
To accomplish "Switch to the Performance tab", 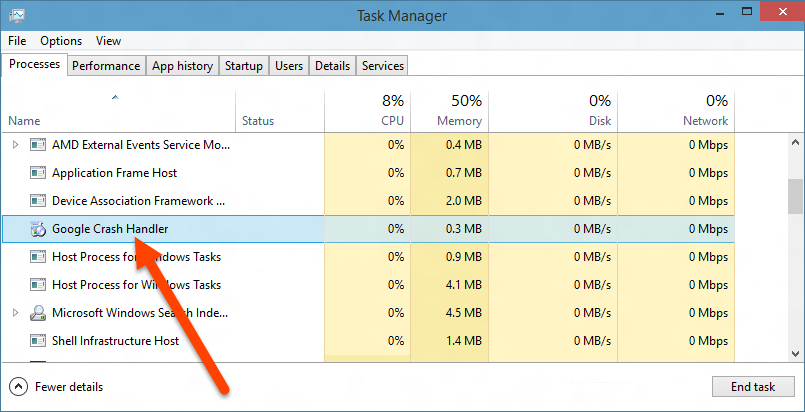I will point(106,66).
